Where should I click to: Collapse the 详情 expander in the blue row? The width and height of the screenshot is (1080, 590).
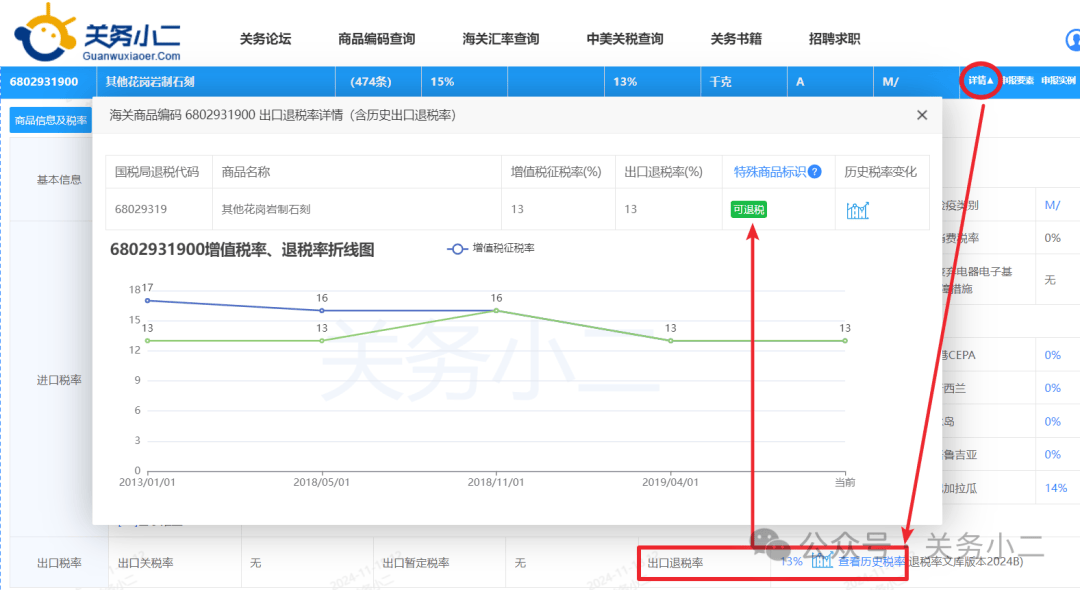click(x=980, y=81)
